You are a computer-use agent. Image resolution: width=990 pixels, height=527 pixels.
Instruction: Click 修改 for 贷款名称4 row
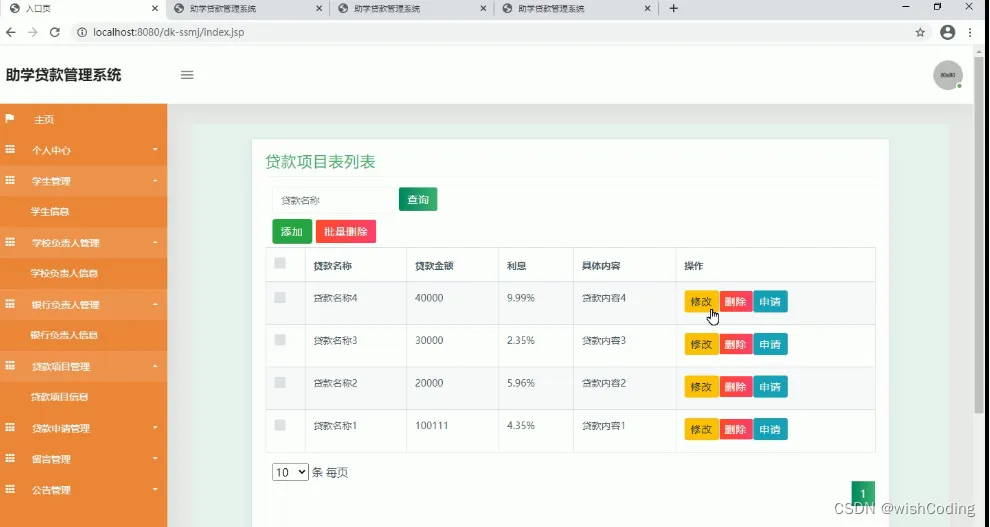tap(701, 302)
